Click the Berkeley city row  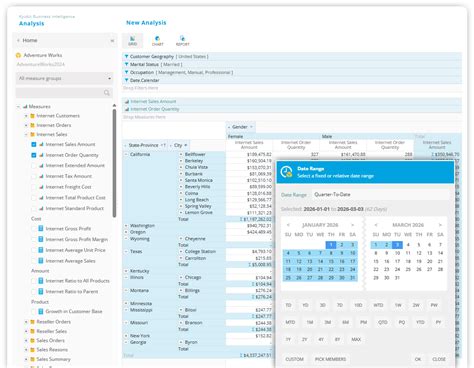(x=194, y=161)
